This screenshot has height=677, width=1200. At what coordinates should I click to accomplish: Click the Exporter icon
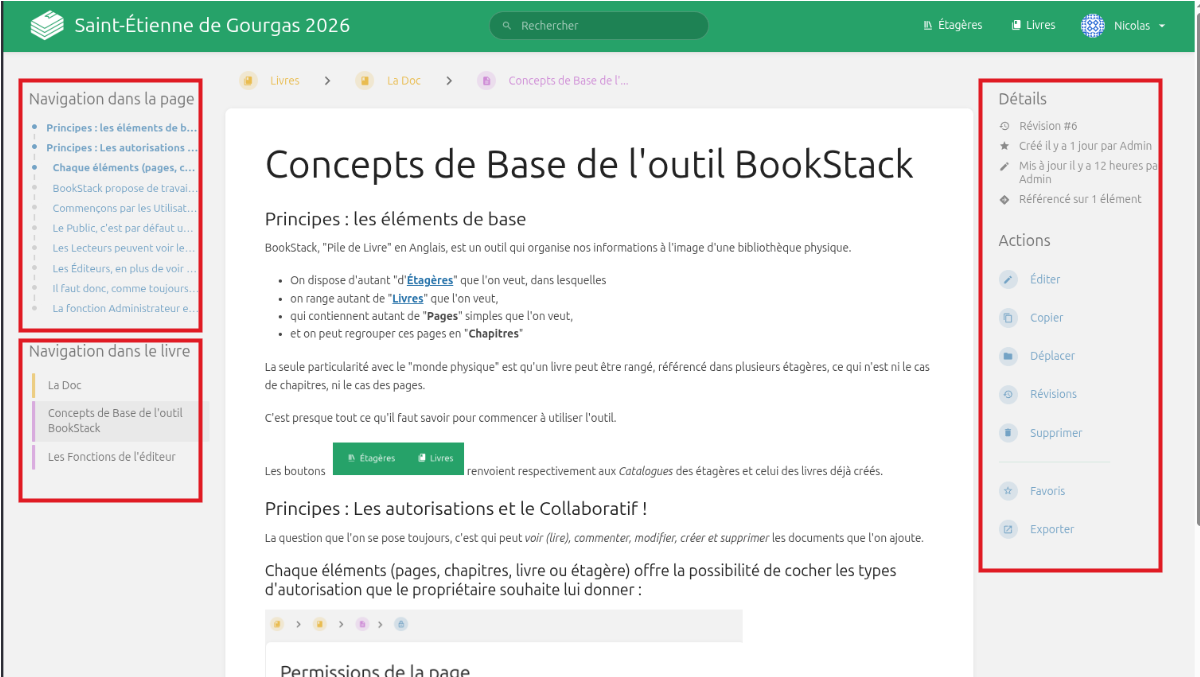1008,530
